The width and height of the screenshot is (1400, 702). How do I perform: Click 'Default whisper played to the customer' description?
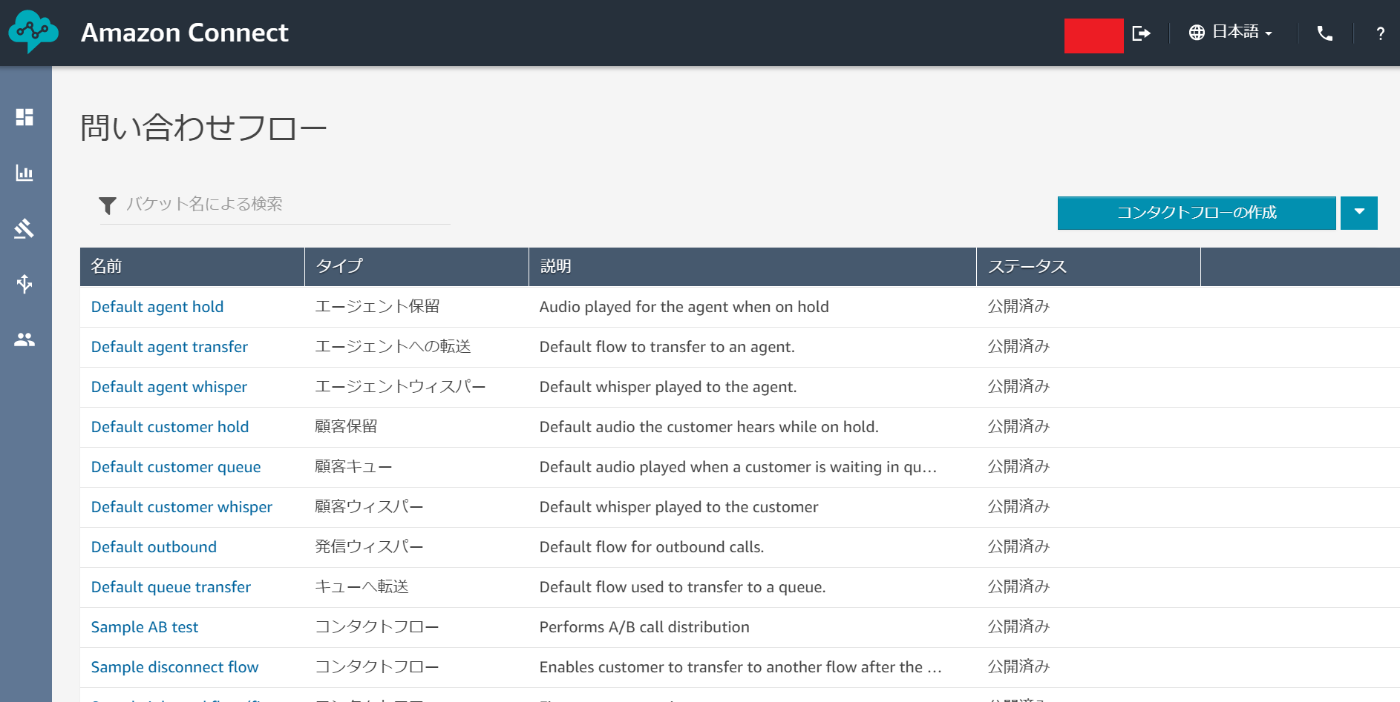[679, 507]
